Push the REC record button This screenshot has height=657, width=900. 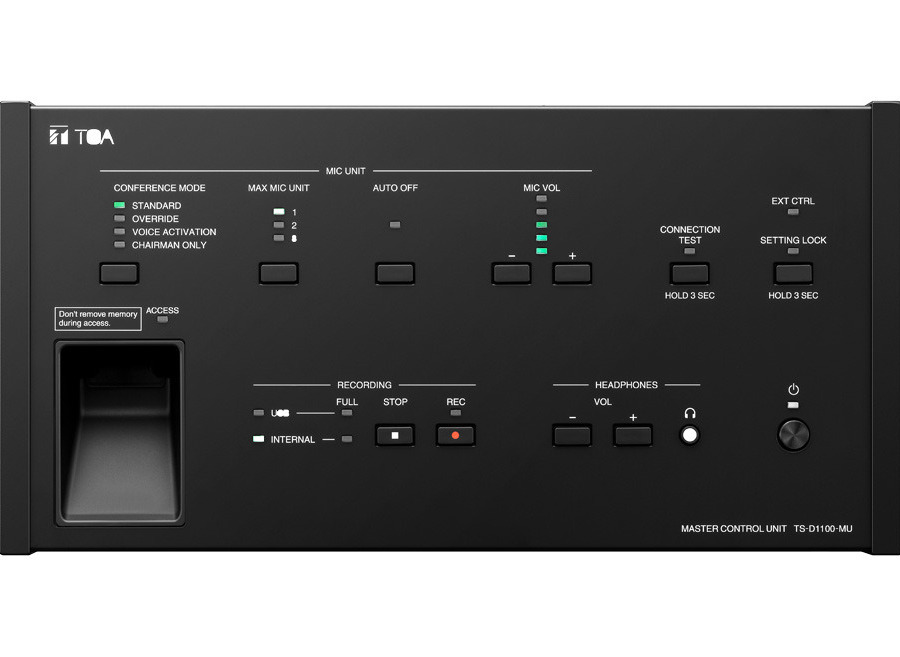point(456,436)
